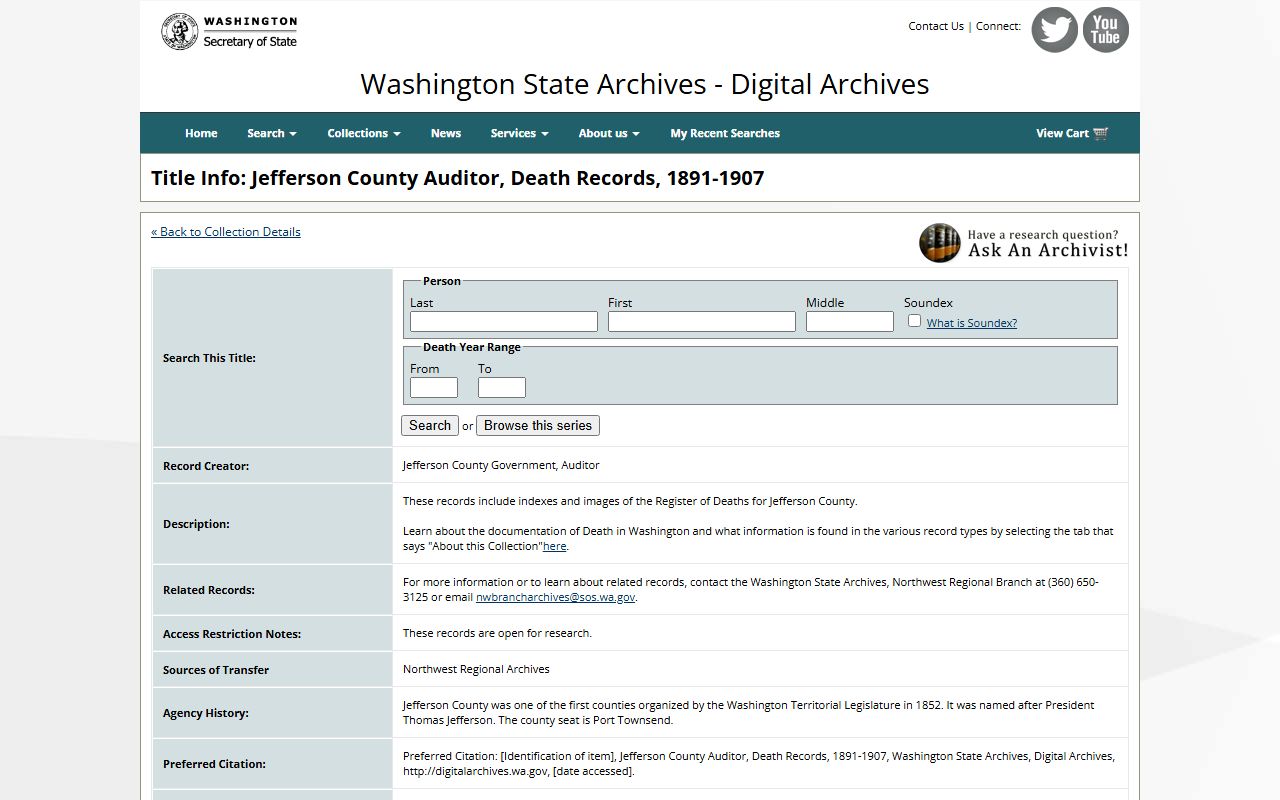Click Washington State Archives - Digital Archives heading
Screen dimensions: 1280x800
coord(645,84)
